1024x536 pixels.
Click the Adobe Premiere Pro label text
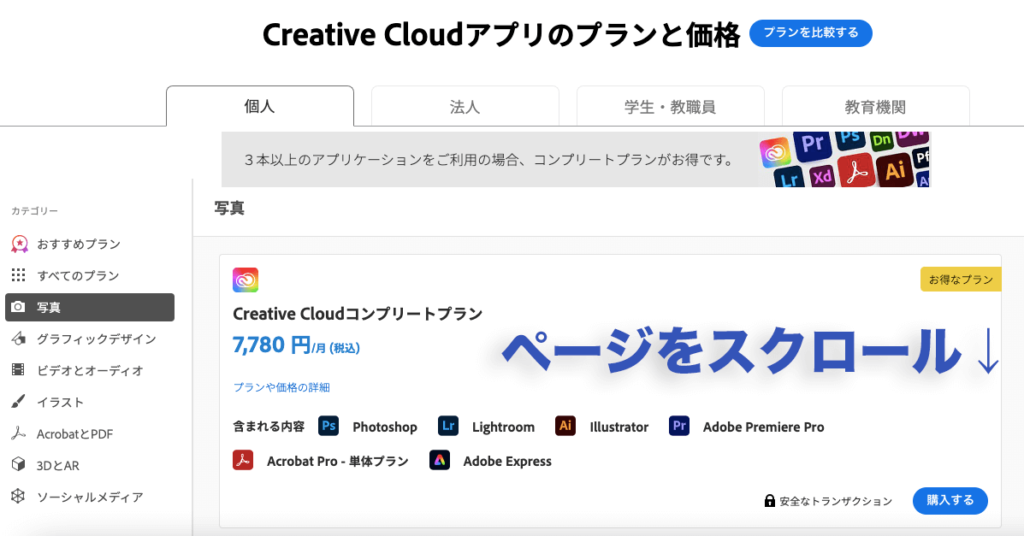coord(763,427)
